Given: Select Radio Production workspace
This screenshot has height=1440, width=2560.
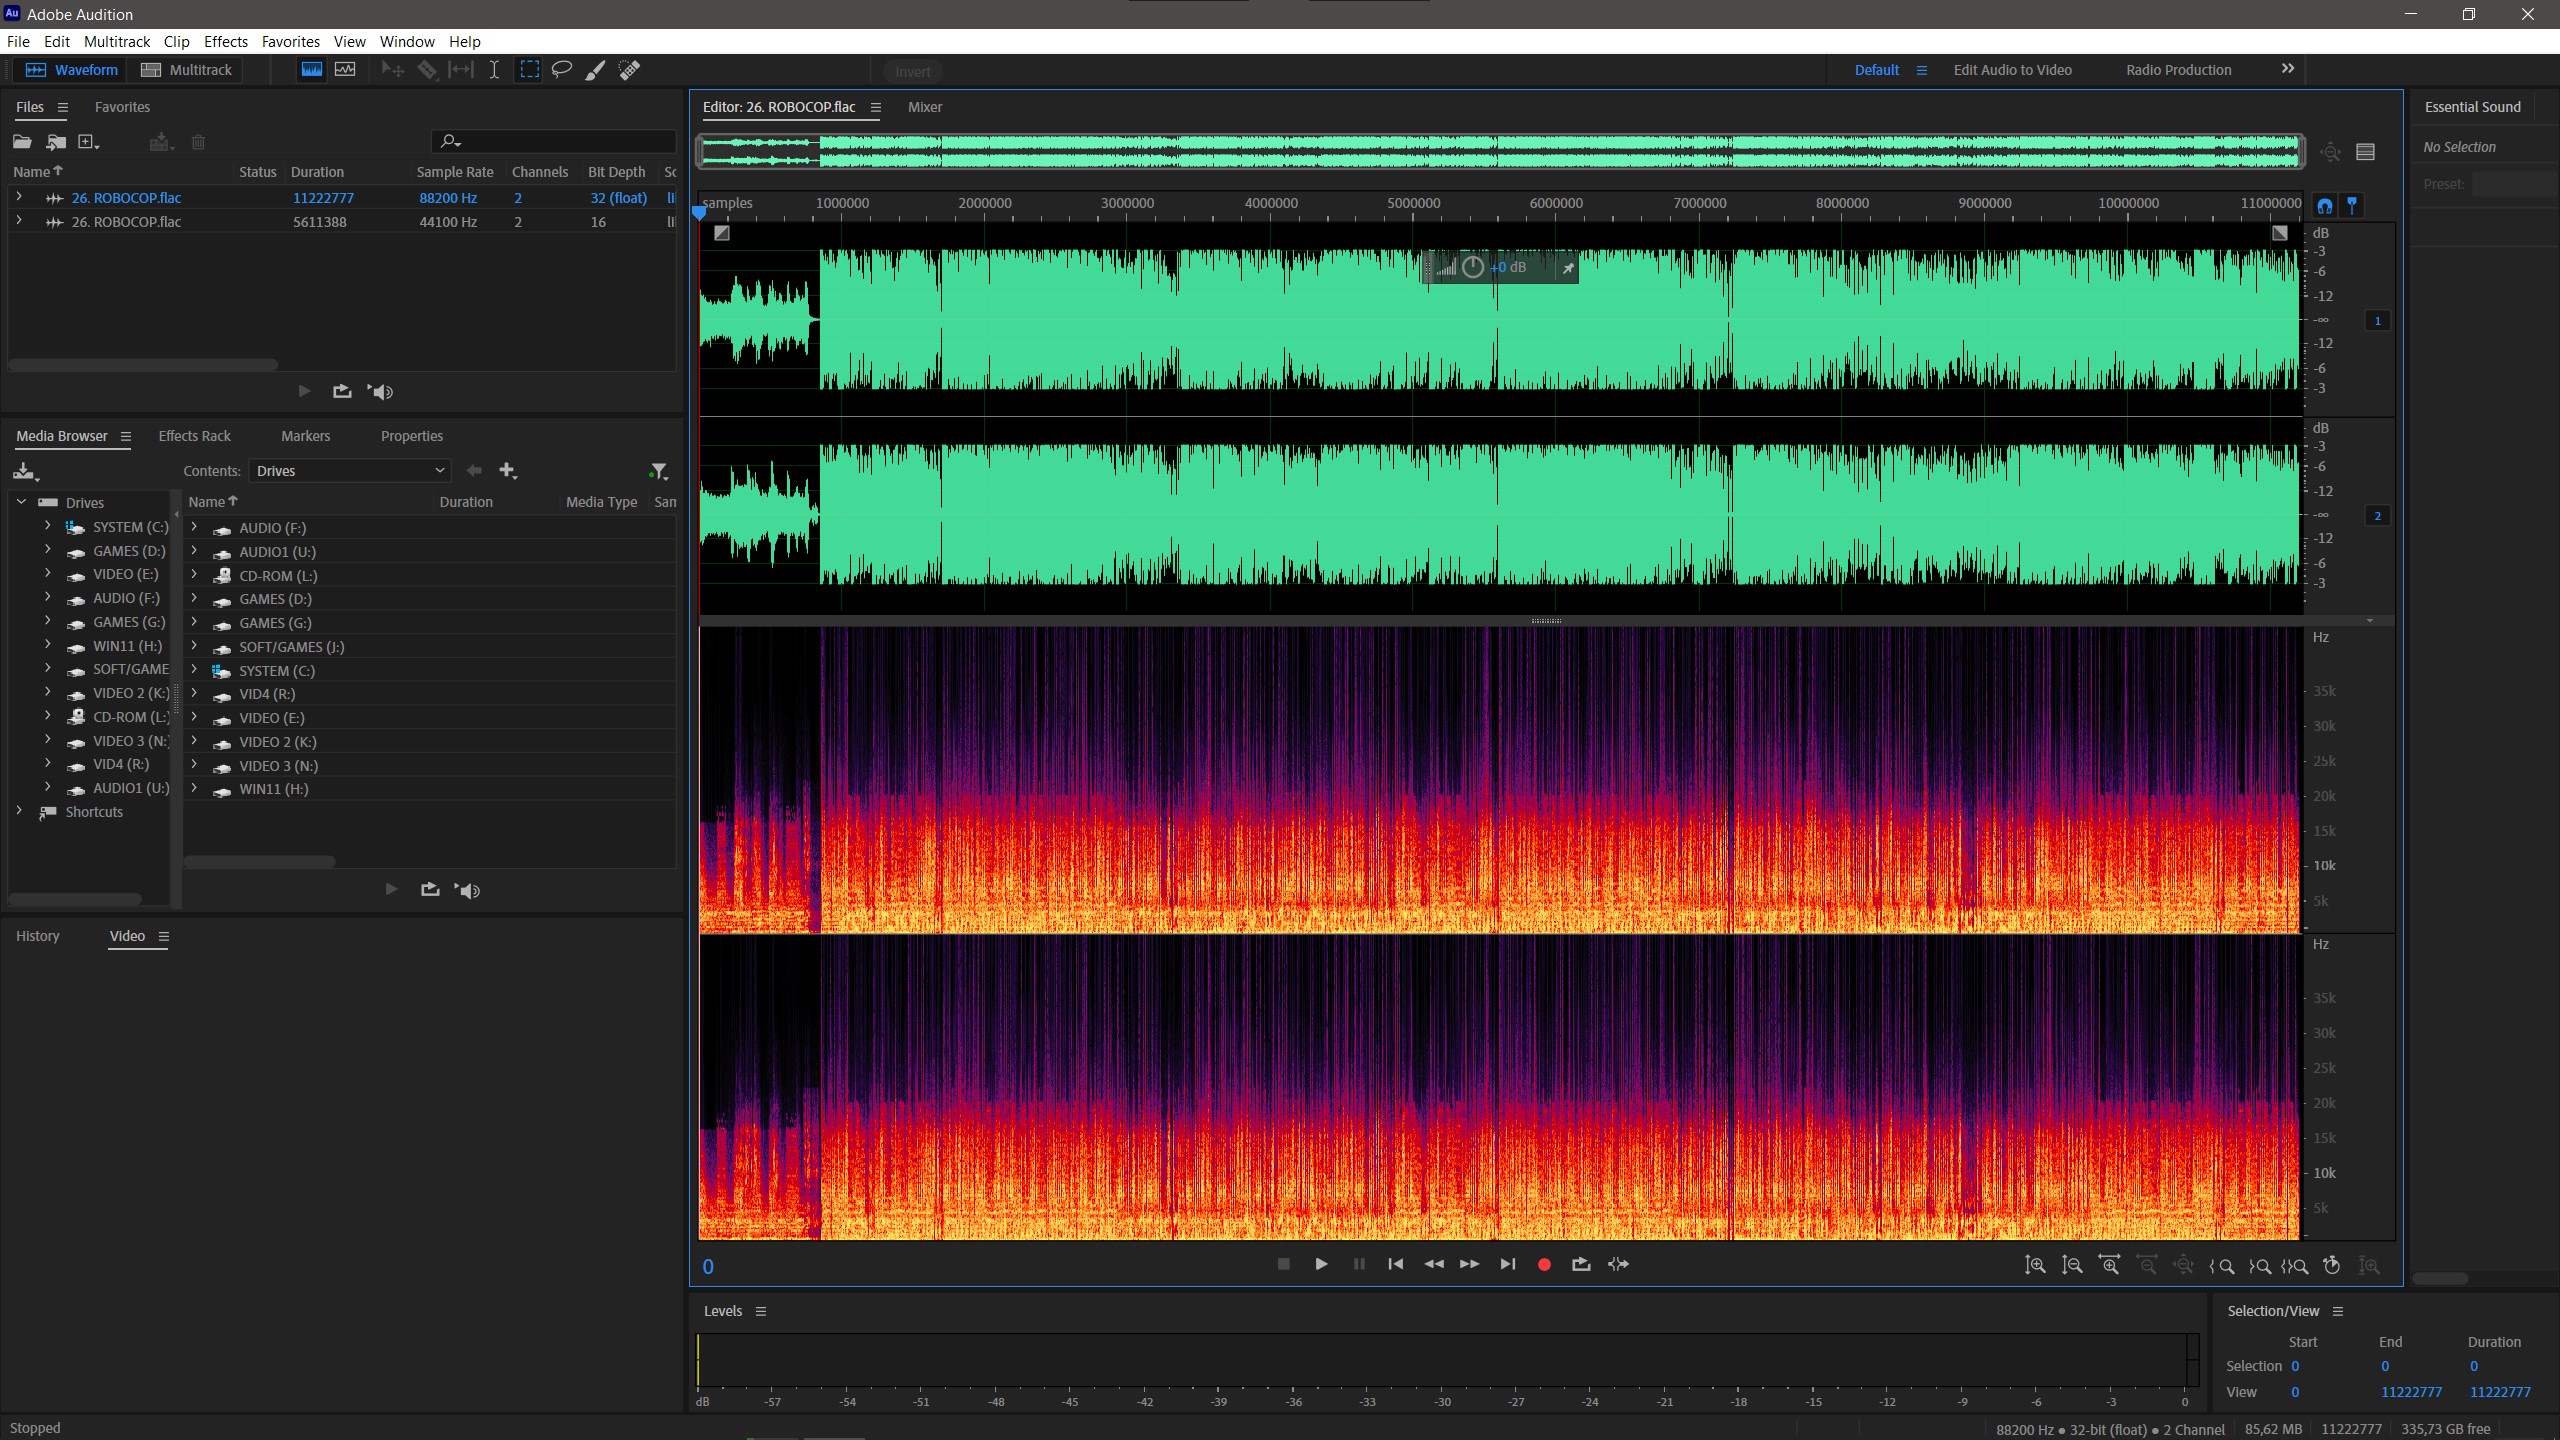Looking at the screenshot, I should pos(2178,70).
